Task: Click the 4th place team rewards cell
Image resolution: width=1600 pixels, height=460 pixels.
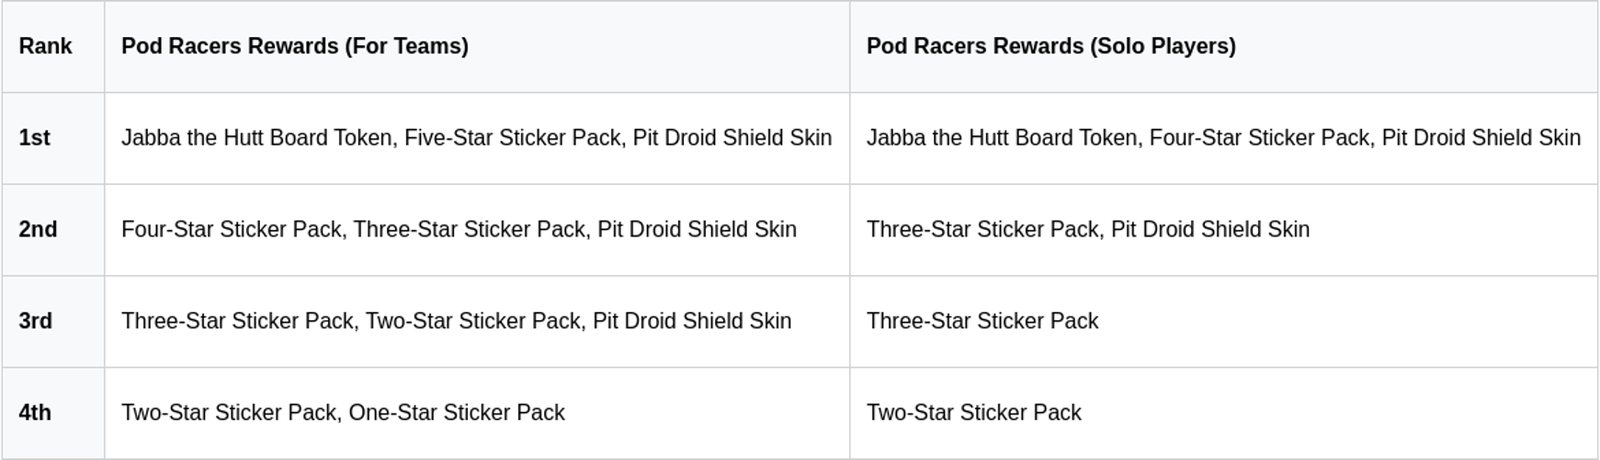Action: coord(343,413)
